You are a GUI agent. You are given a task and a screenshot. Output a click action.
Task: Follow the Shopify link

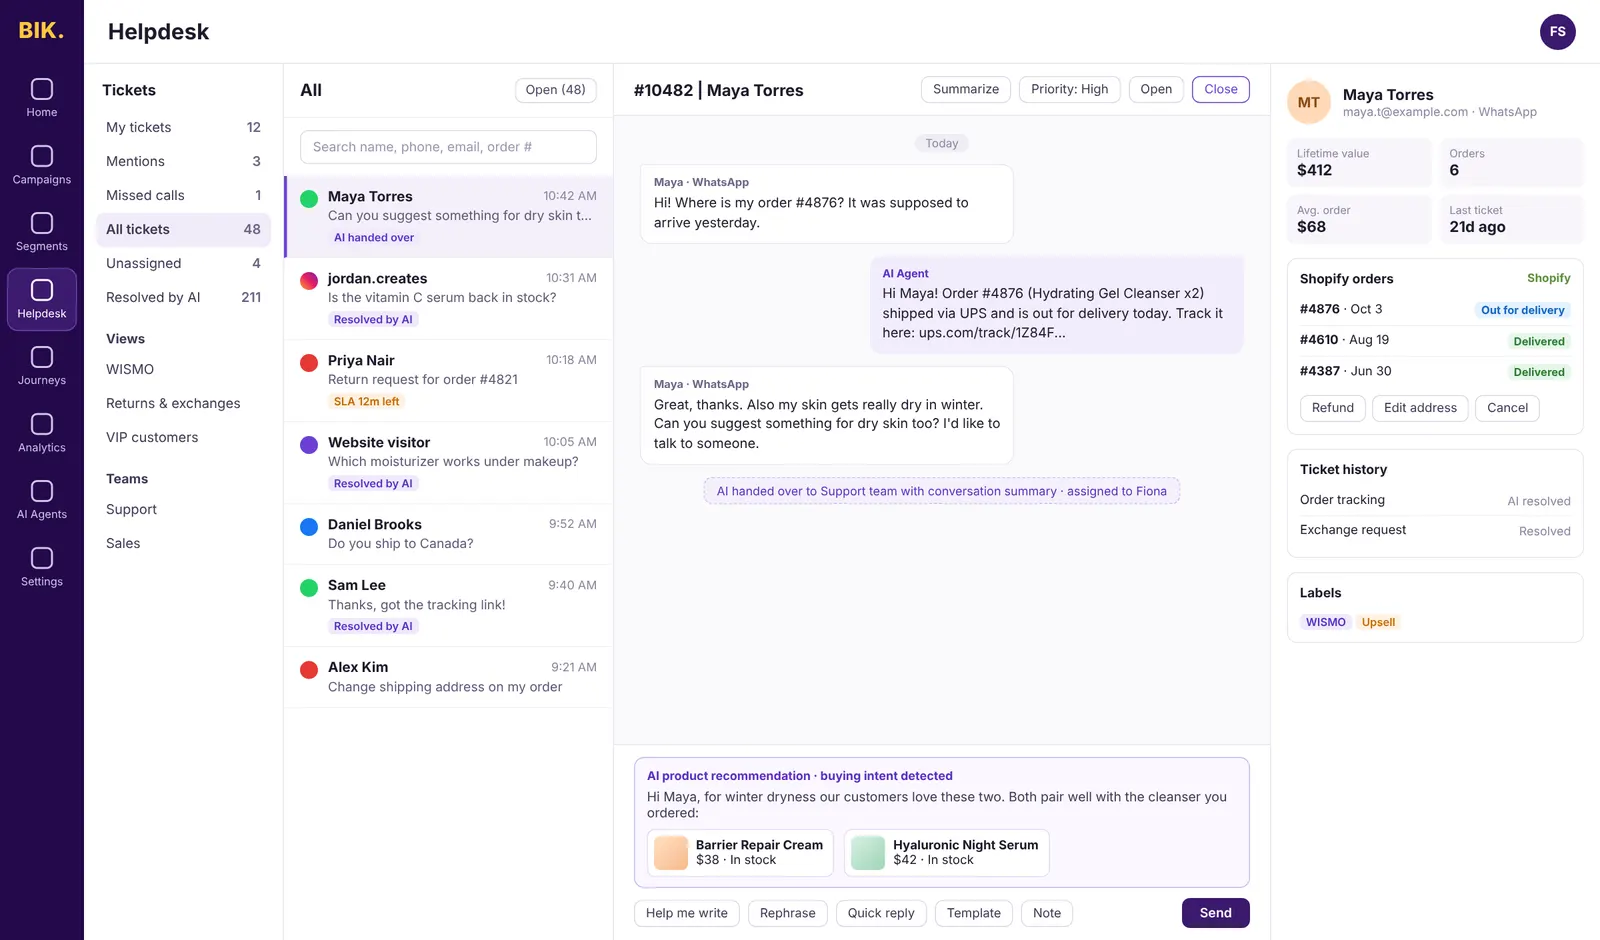(x=1548, y=278)
